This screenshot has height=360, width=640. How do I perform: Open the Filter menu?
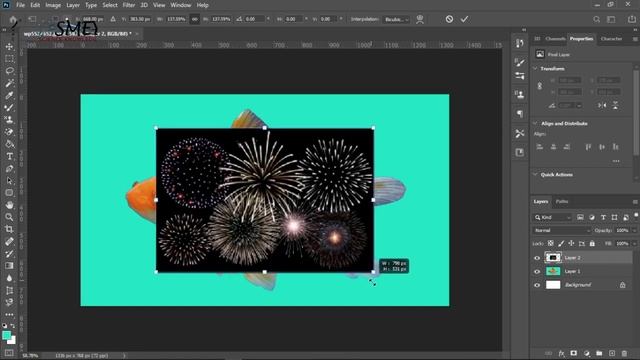coord(129,5)
